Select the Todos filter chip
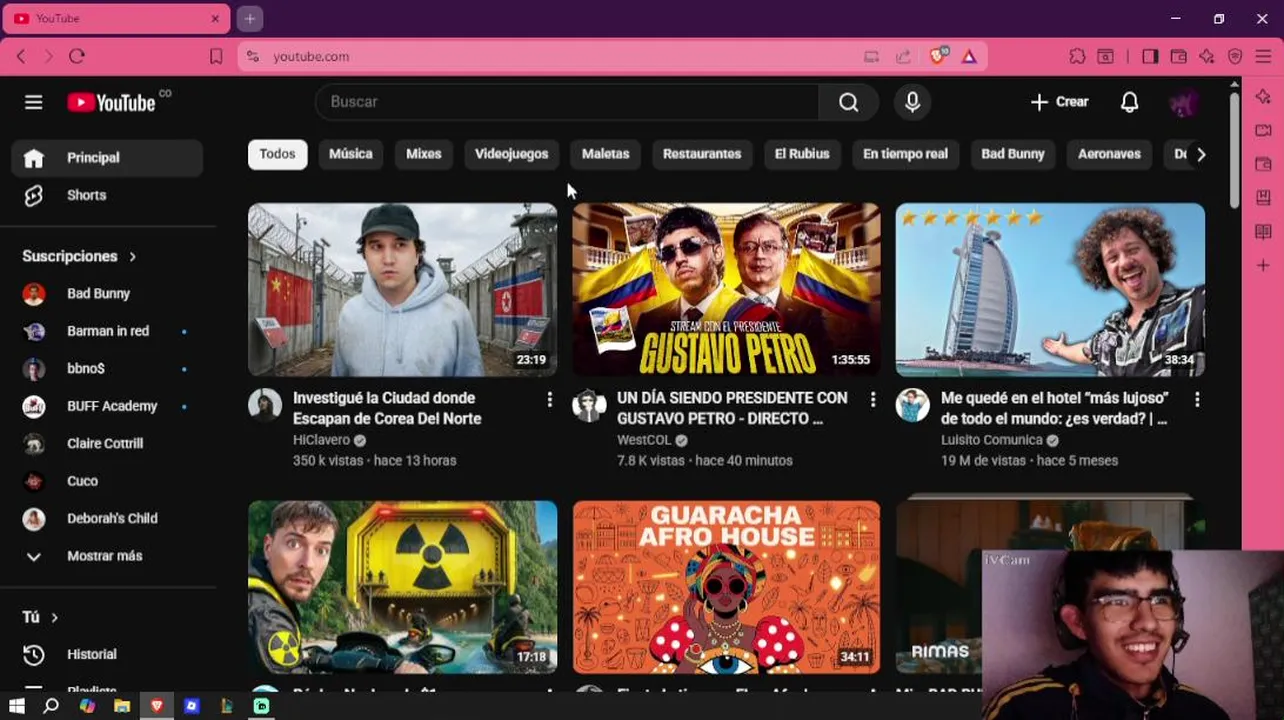1284x720 pixels. 278,154
